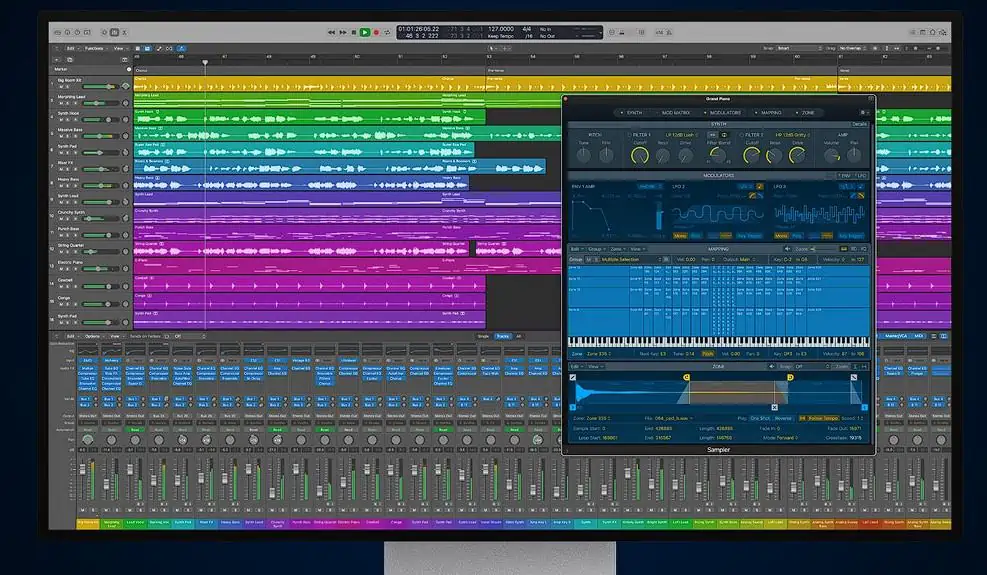Viewport: 987px width, 575px height.
Task: Click the yellow loop start marker in Sampler
Action: coord(686,377)
